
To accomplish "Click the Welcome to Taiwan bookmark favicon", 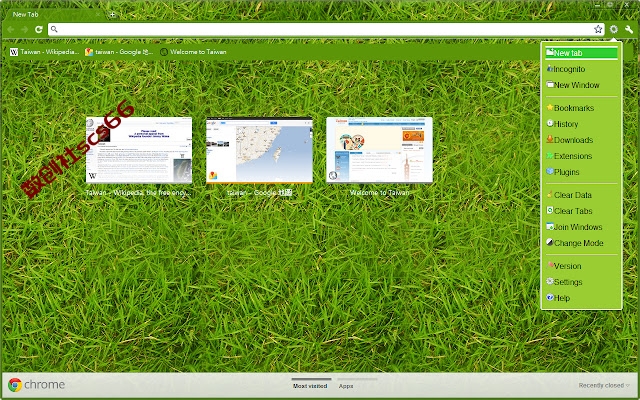I will pyautogui.click(x=164, y=52).
